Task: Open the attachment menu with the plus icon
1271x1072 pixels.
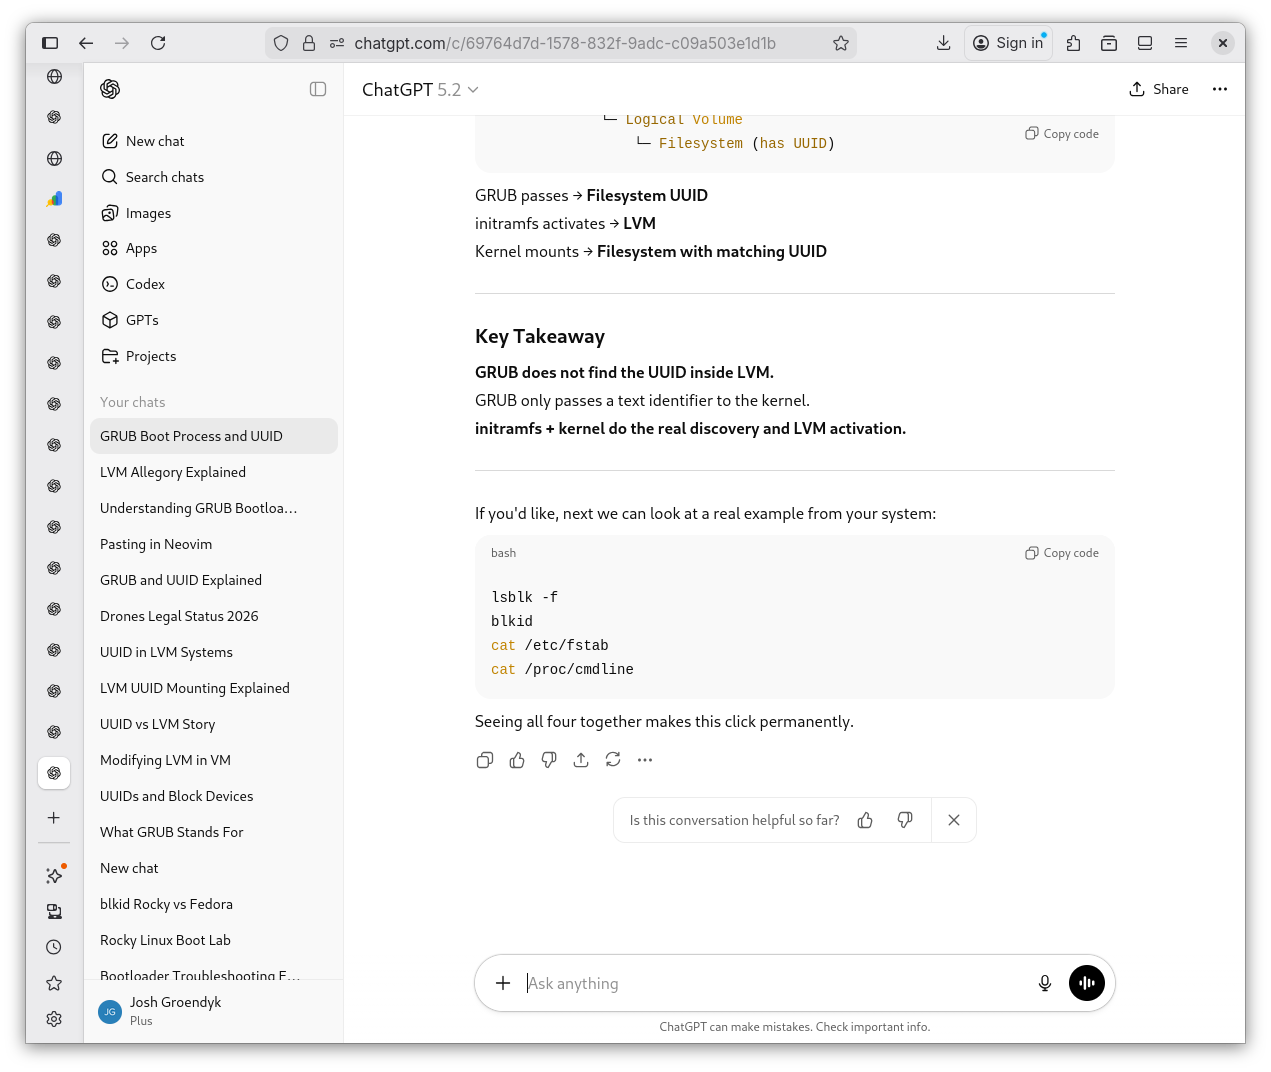Action: point(503,983)
